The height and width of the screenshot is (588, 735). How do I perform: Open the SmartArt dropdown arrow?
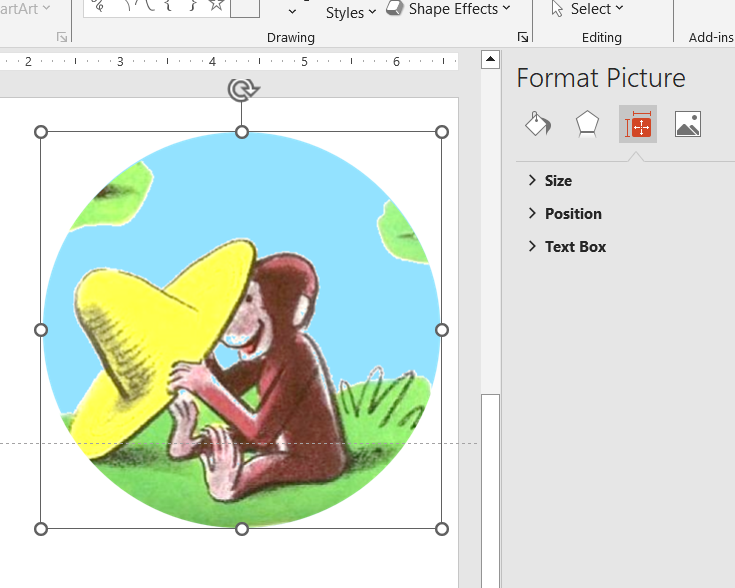tap(46, 8)
